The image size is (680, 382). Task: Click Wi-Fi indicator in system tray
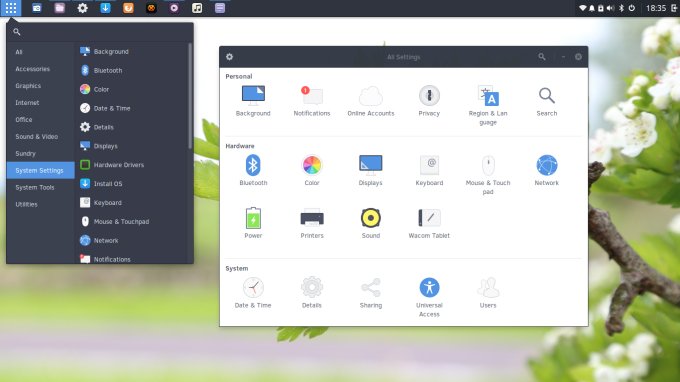(x=583, y=8)
